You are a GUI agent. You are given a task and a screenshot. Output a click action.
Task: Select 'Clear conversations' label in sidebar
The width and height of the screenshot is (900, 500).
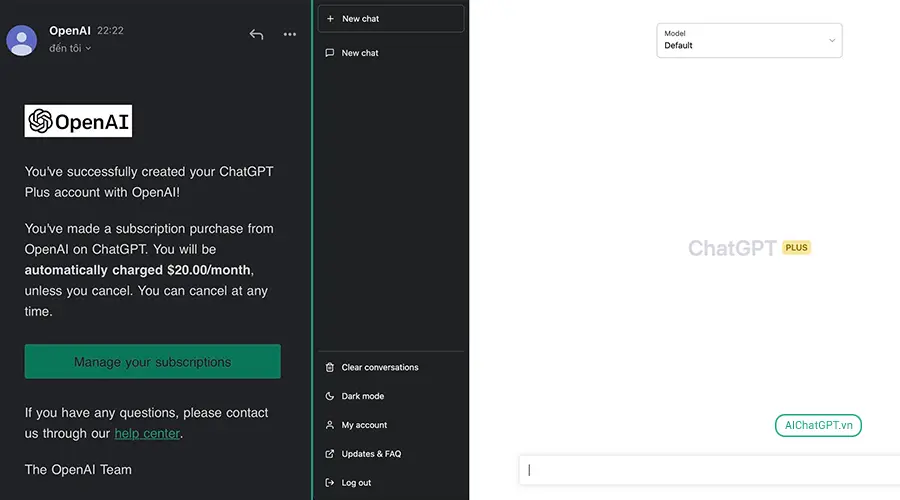(380, 367)
